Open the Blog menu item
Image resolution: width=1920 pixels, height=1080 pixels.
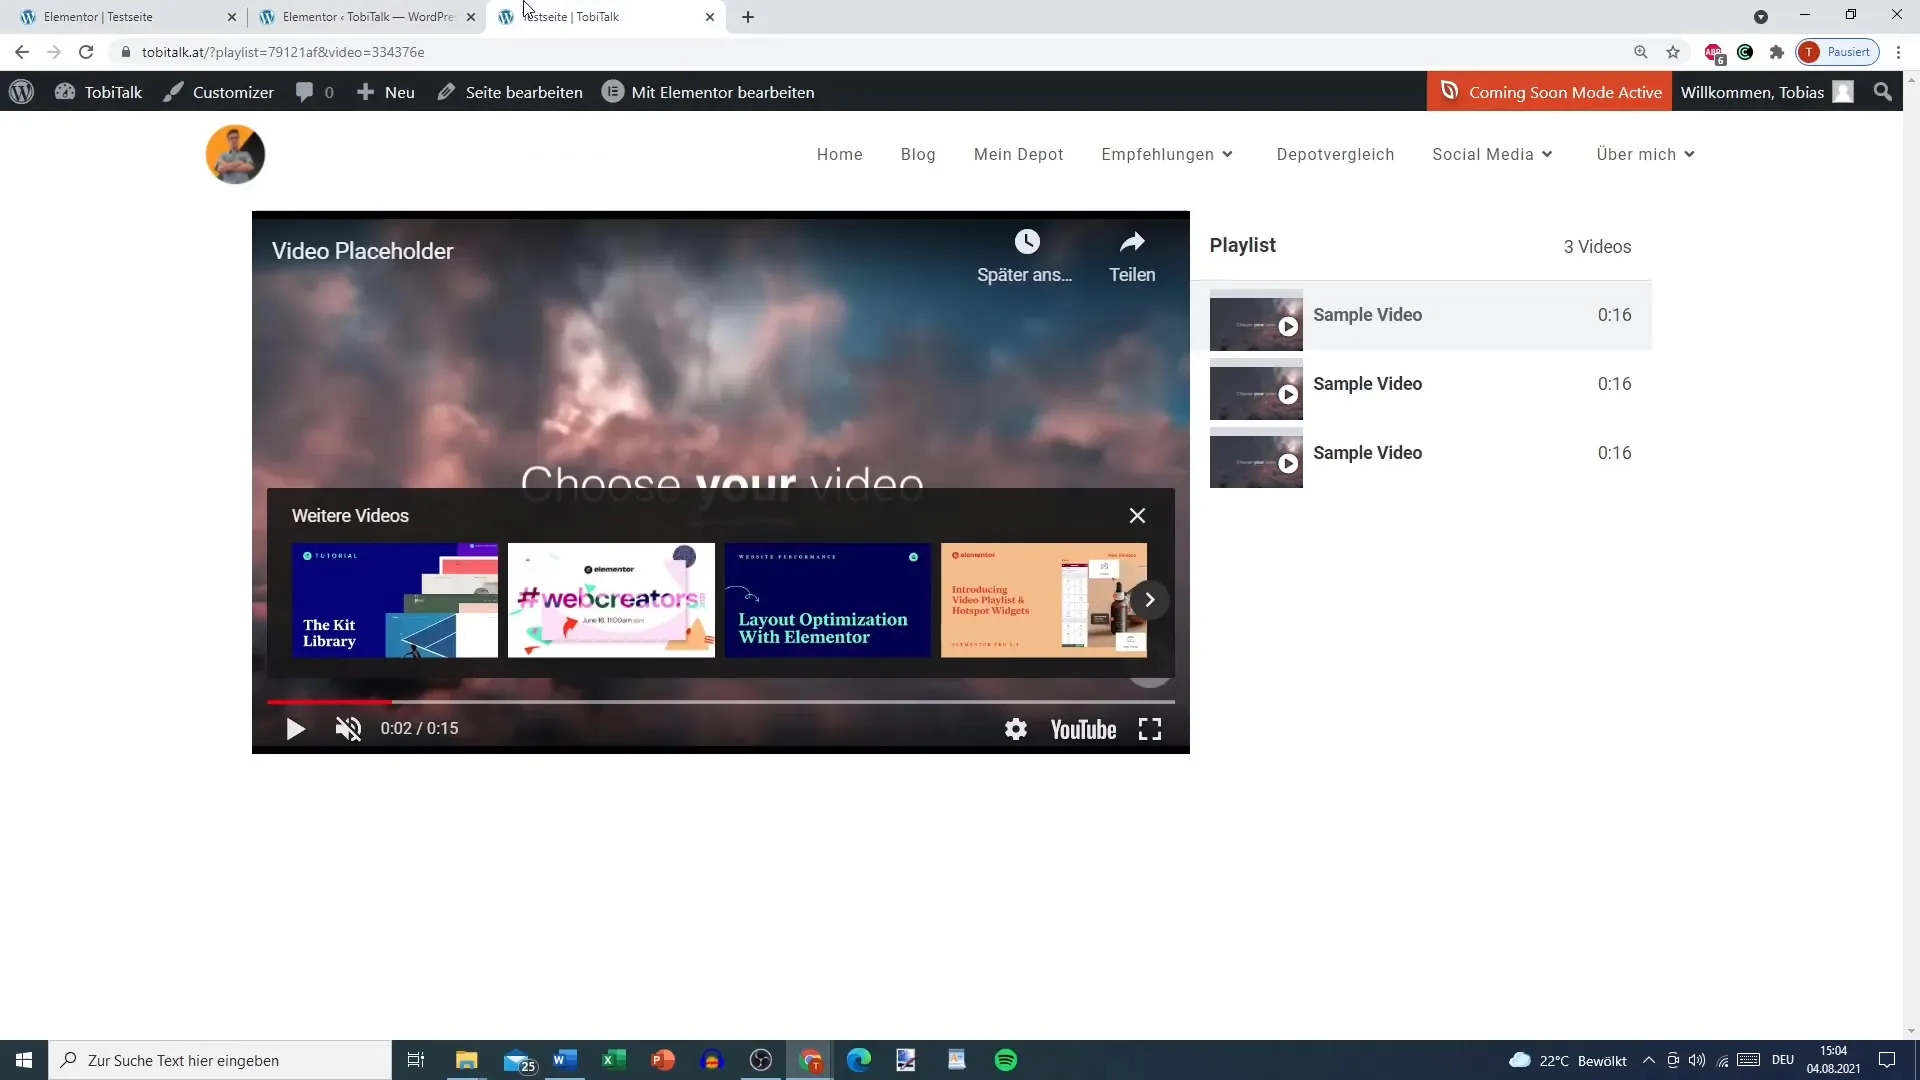pos(918,154)
